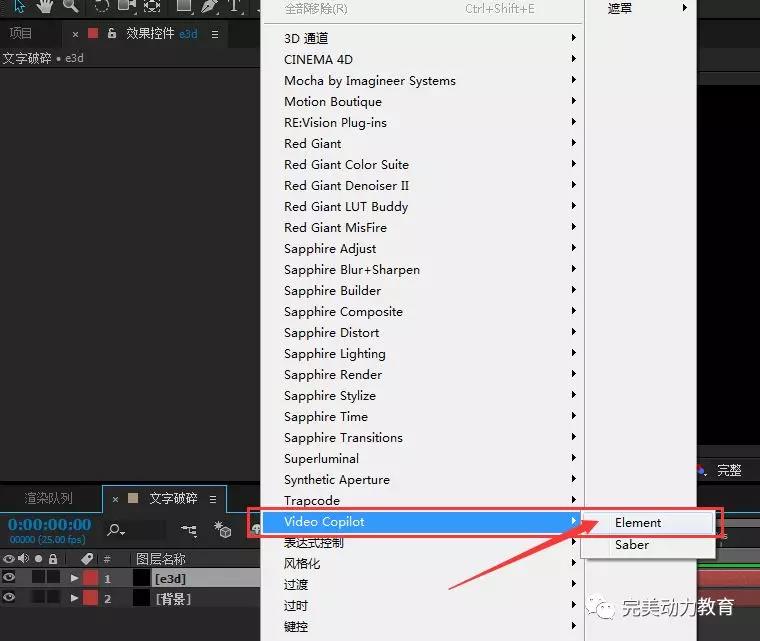This screenshot has height=641, width=760.
Task: Open the 3D 通道 effects submenu
Action: click(421, 38)
